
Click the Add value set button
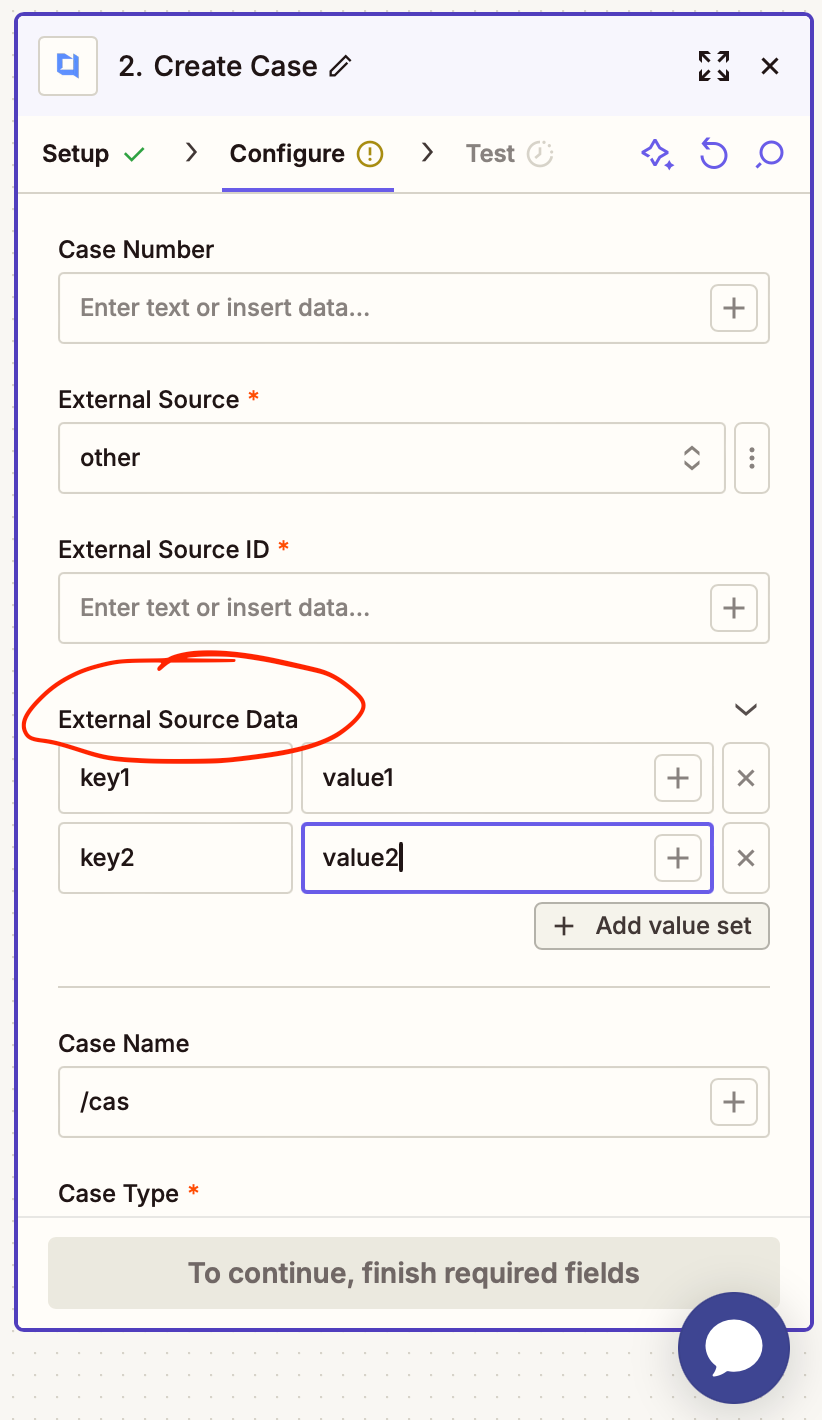651,925
